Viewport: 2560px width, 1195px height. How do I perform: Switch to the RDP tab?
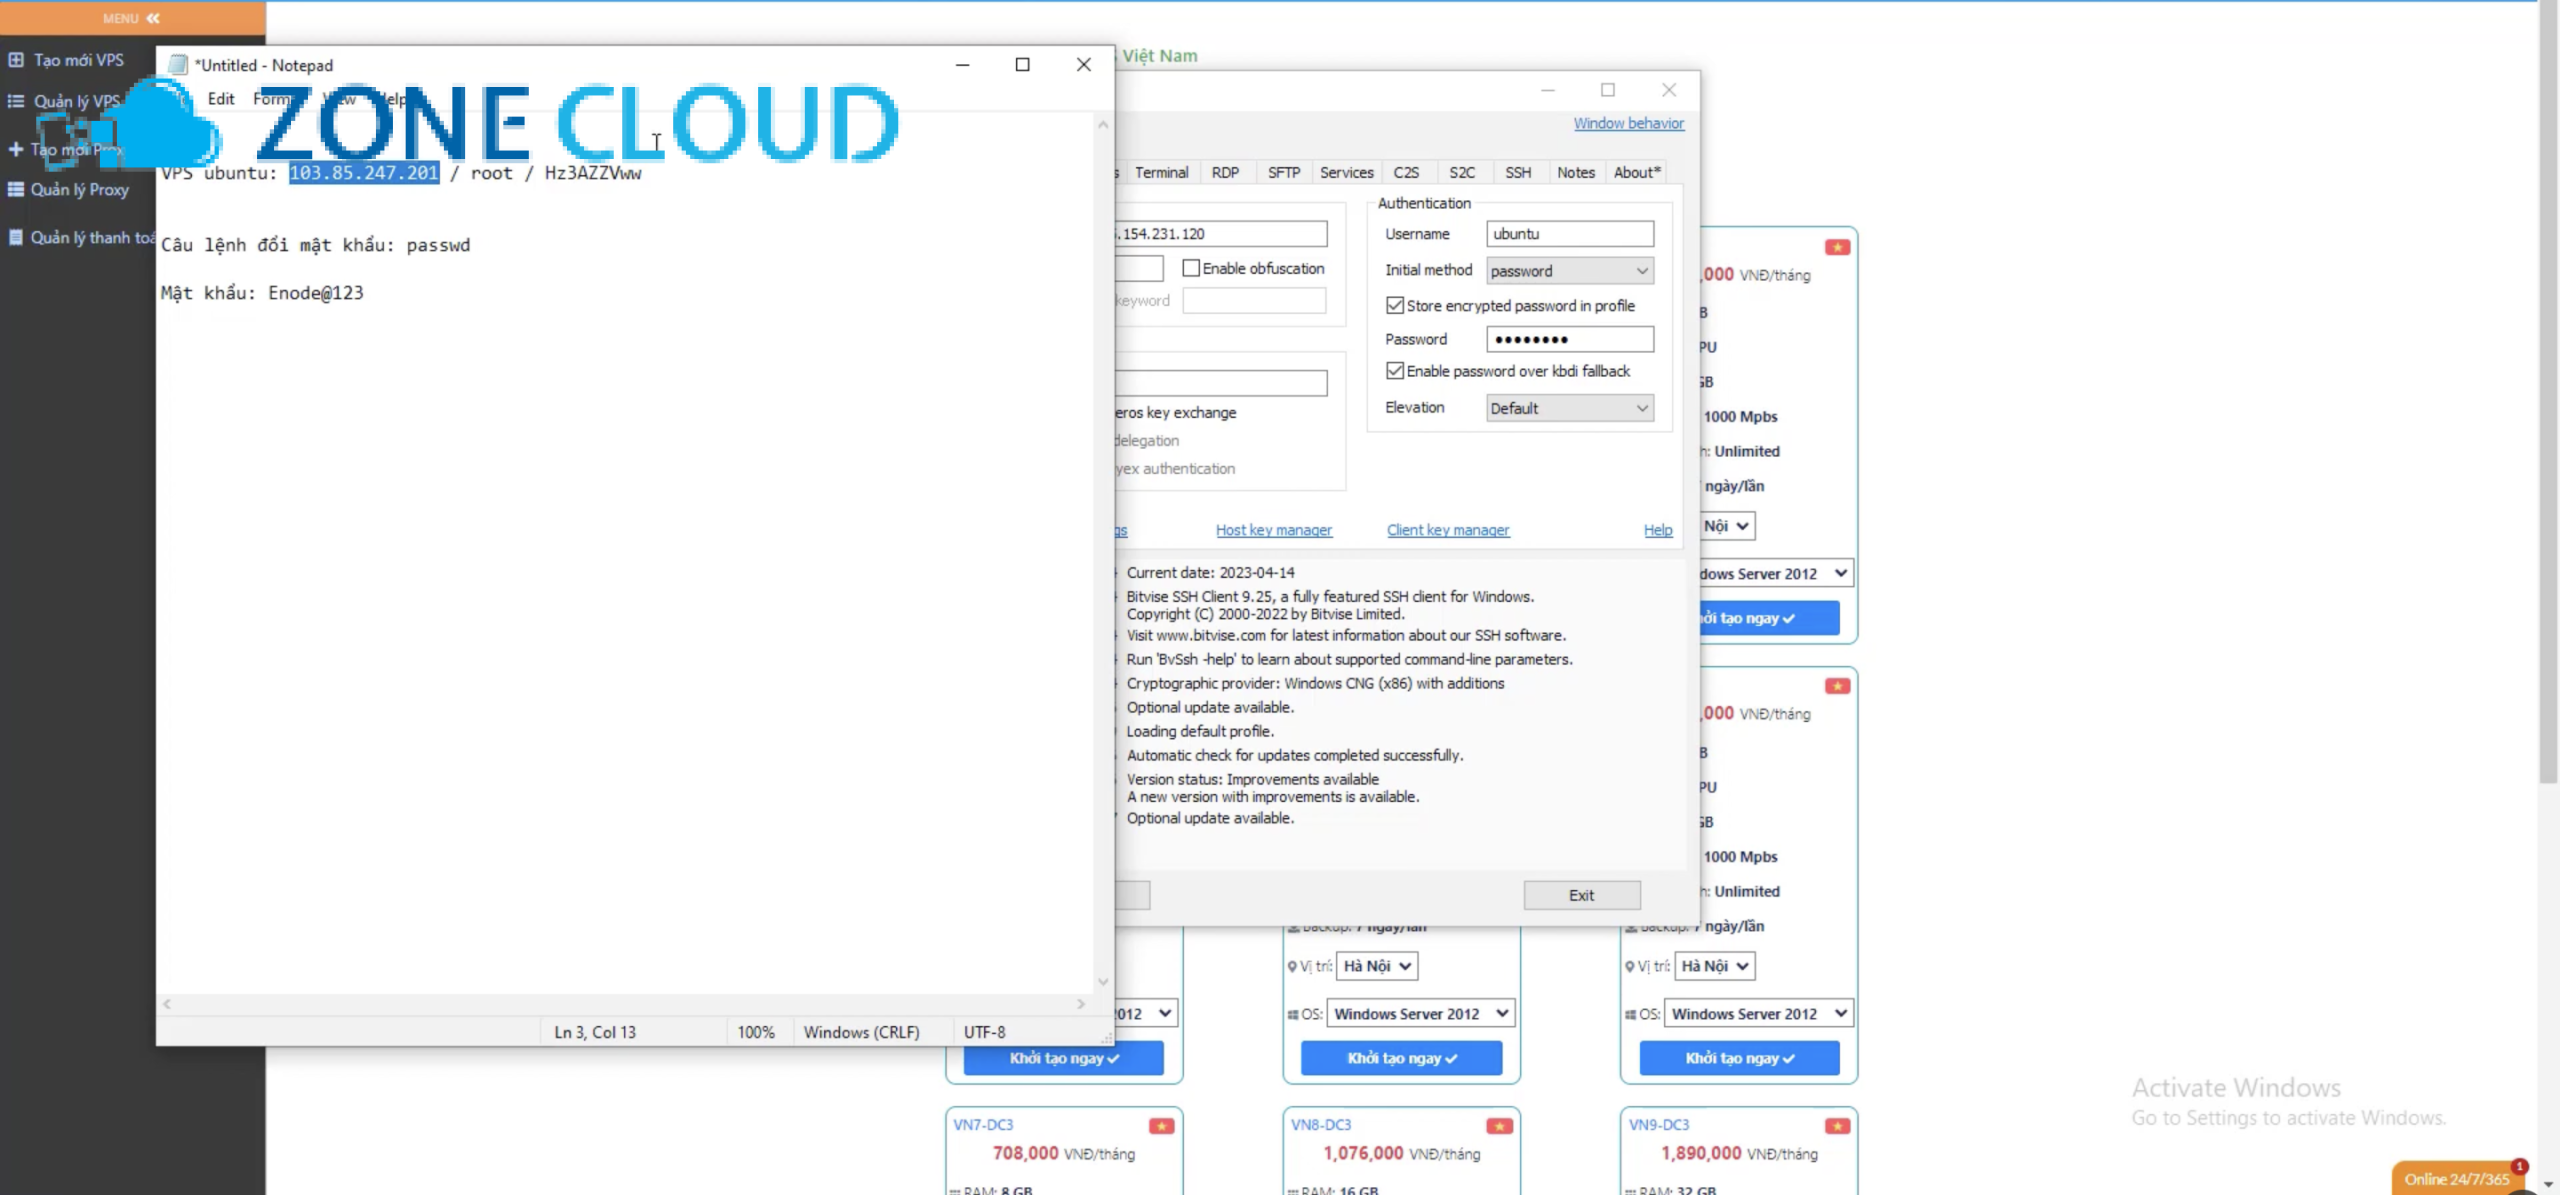(x=1225, y=172)
